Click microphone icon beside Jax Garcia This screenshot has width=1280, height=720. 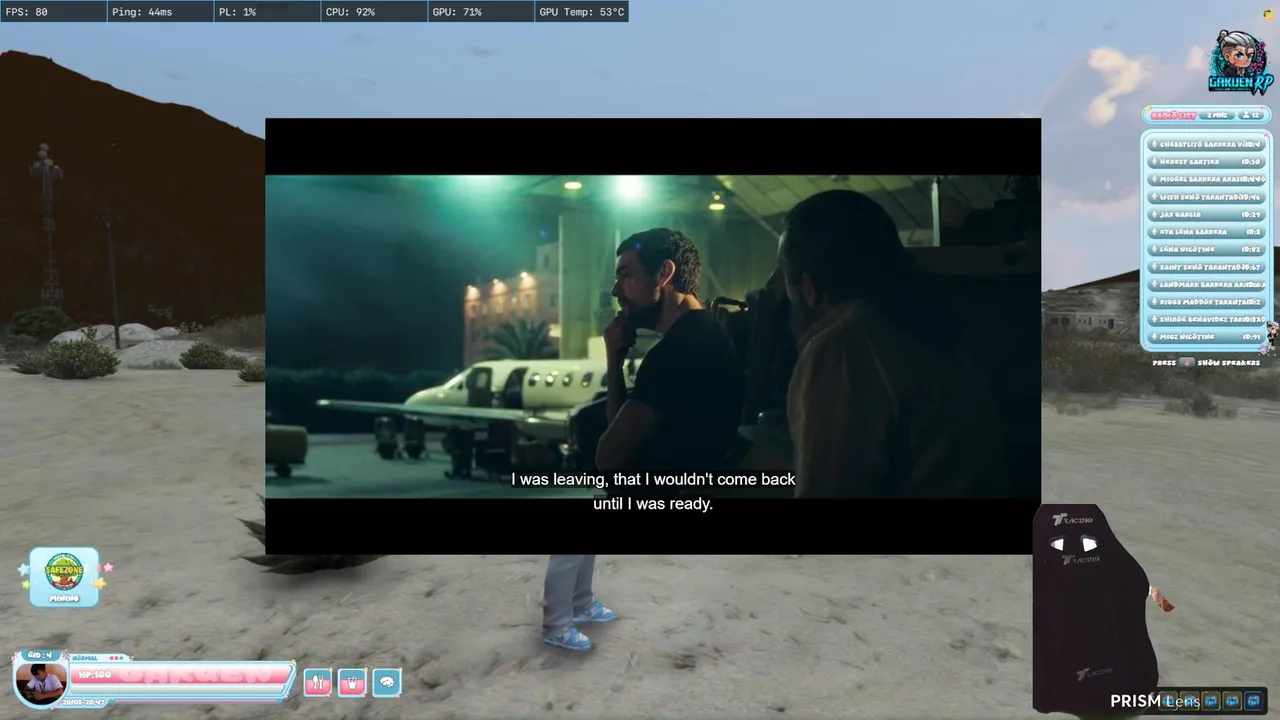coord(1154,214)
